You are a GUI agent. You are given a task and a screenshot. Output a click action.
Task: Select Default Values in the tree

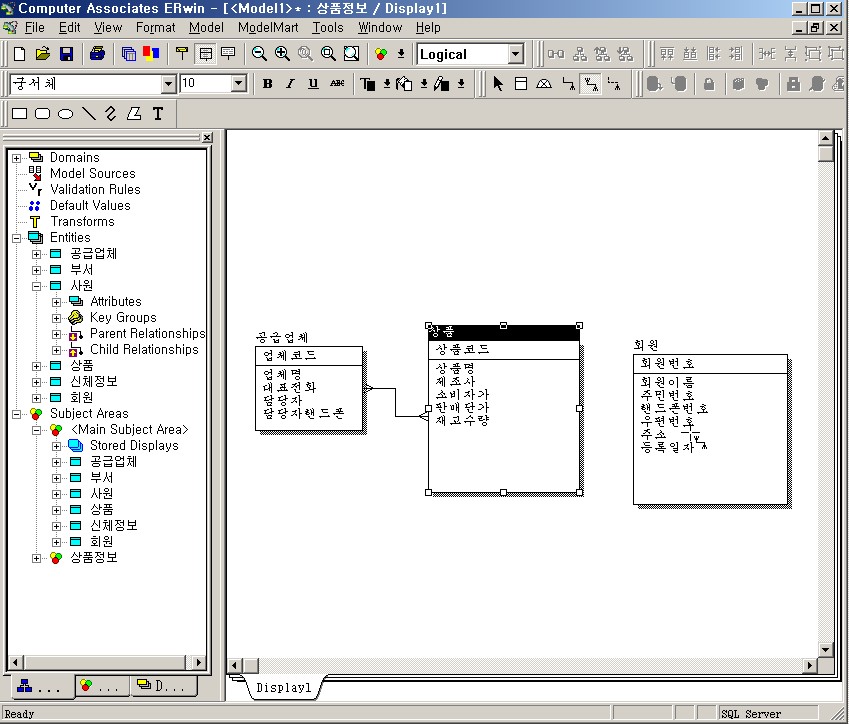(x=90, y=205)
